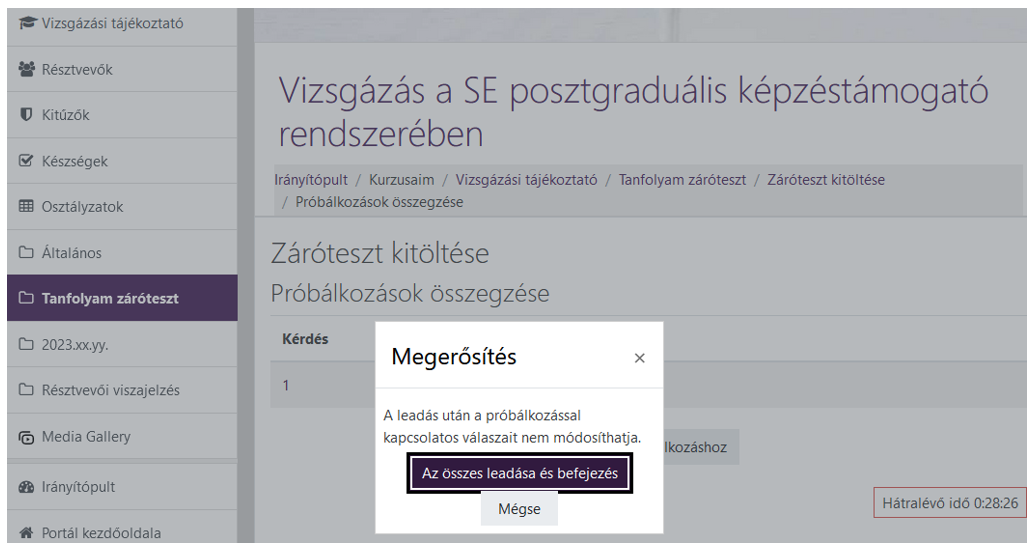Click the Portál kezdőoldala home icon
The height and width of the screenshot is (553, 1036).
pos(27,533)
